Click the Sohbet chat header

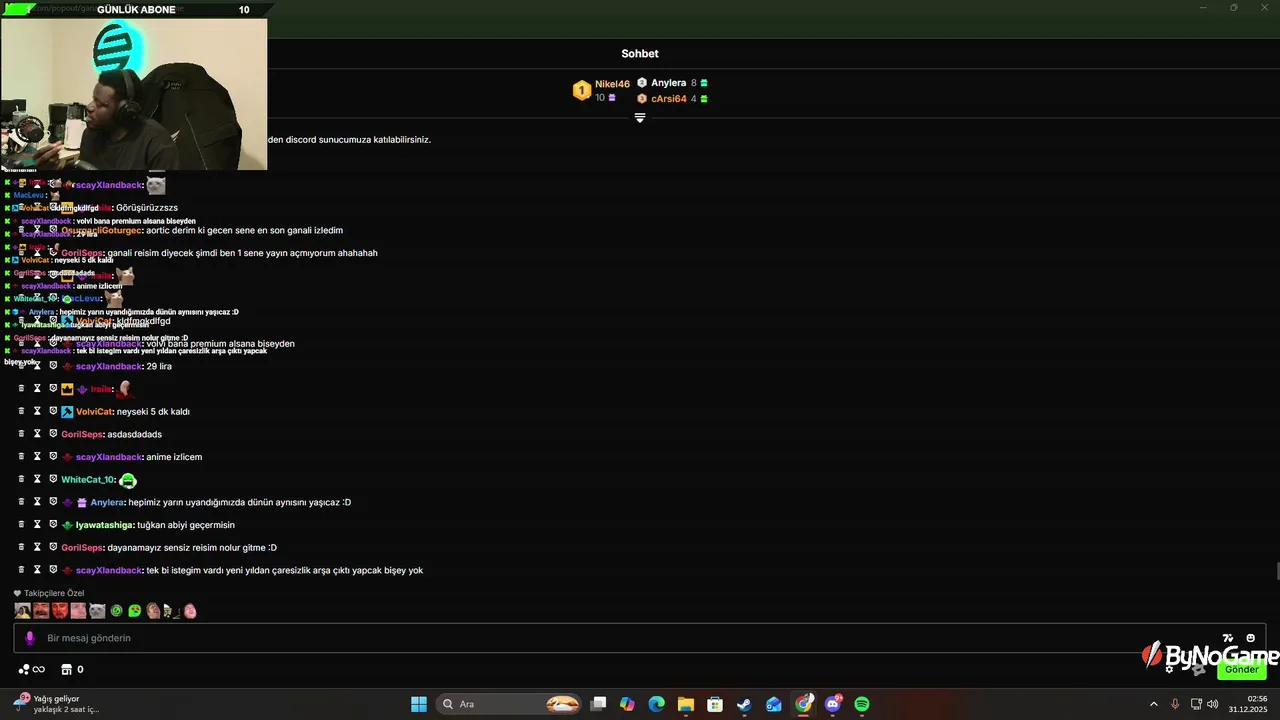click(640, 54)
